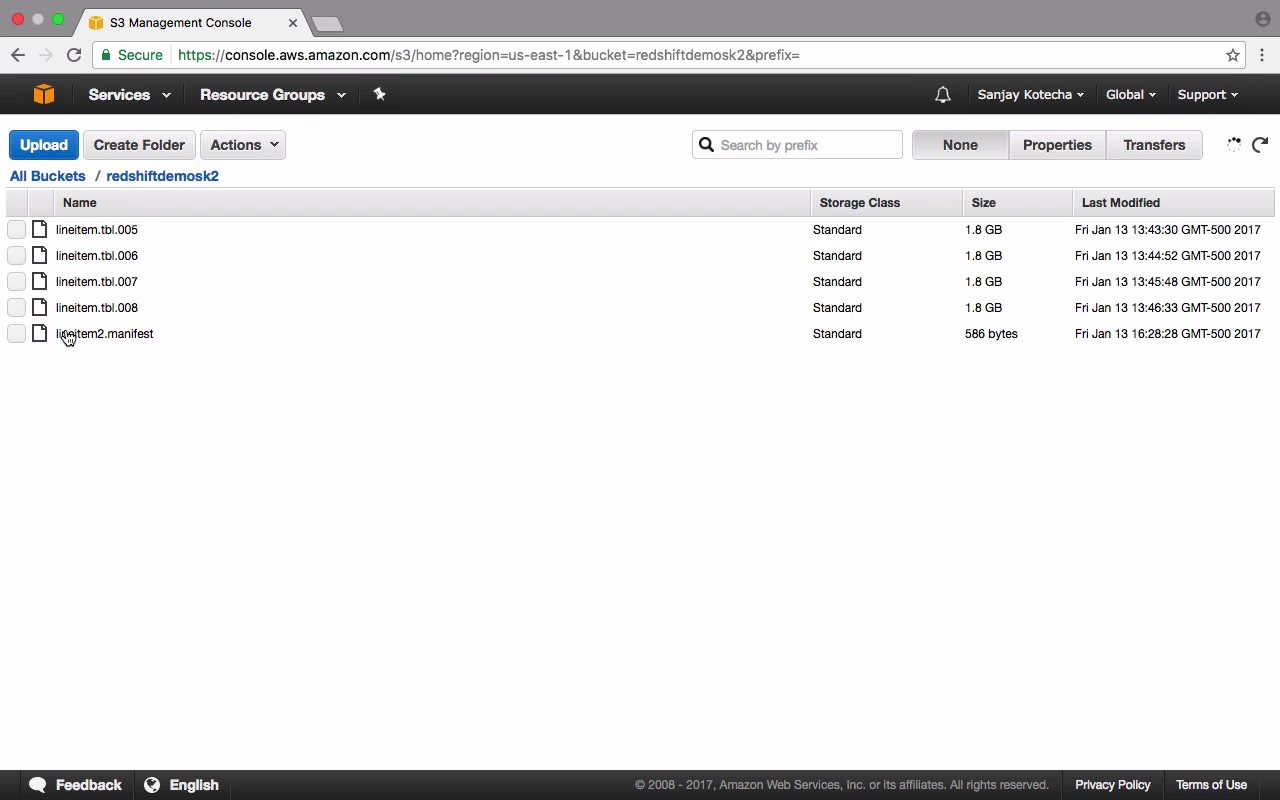Select checkbox for lineitem.tbl.008
Screen dimensions: 1280x800
[x=16, y=307]
